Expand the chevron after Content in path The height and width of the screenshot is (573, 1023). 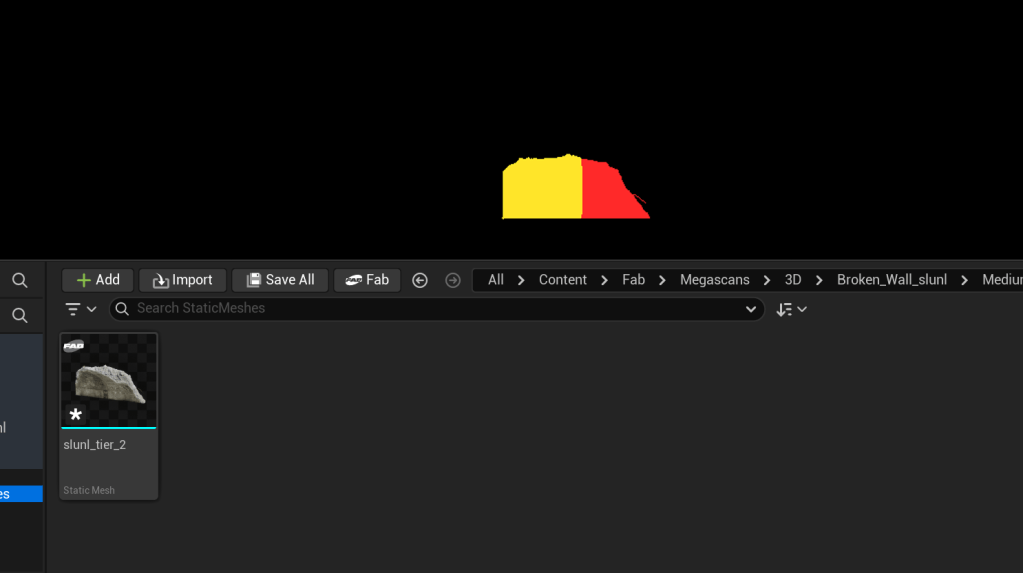(604, 280)
